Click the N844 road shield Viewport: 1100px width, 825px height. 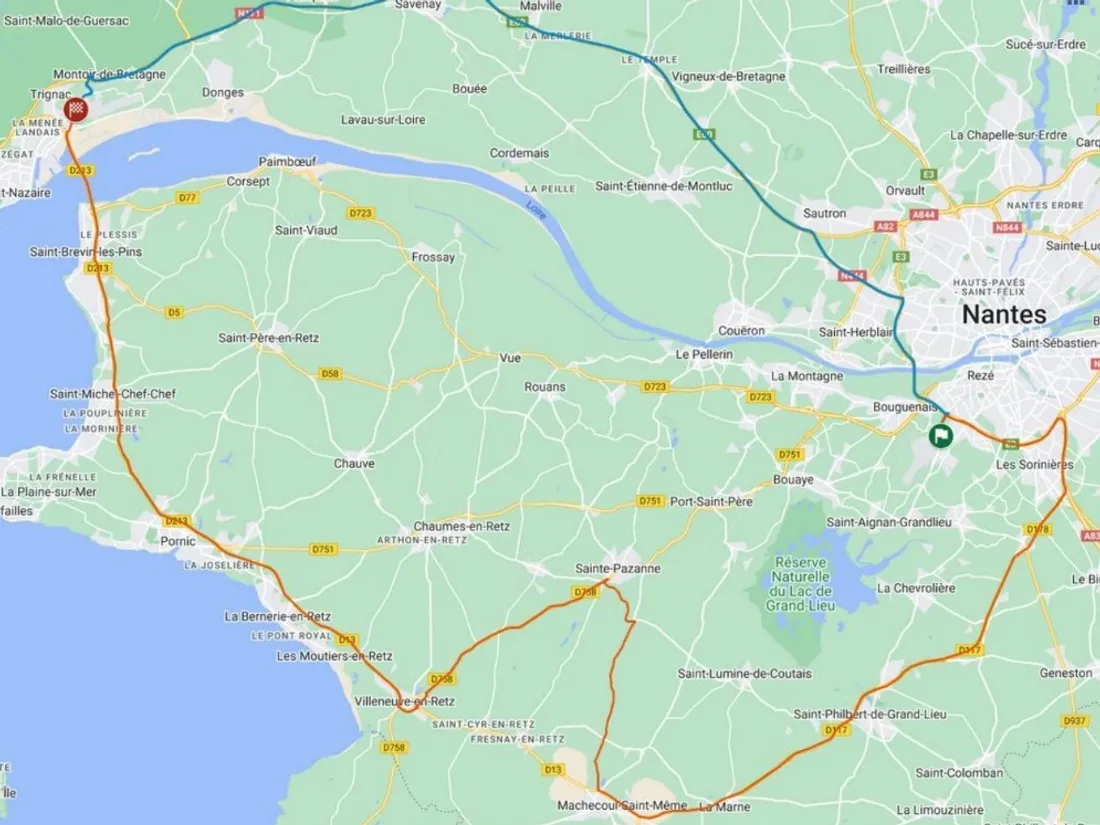pyautogui.click(x=1007, y=227)
